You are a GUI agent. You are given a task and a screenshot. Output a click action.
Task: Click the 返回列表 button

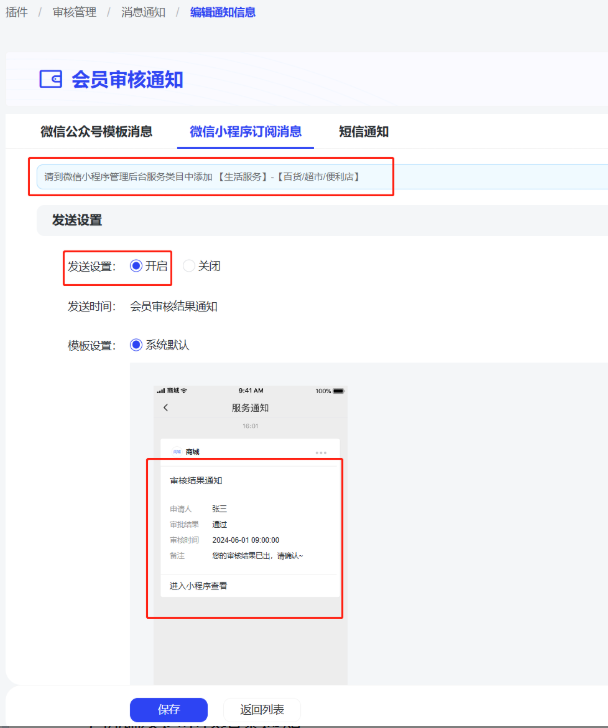pyautogui.click(x=261, y=710)
